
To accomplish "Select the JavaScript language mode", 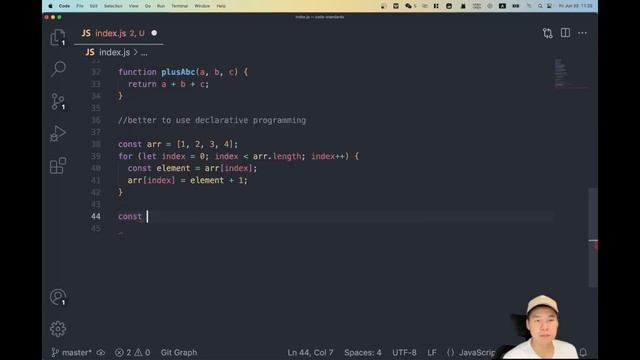I will tap(471, 352).
